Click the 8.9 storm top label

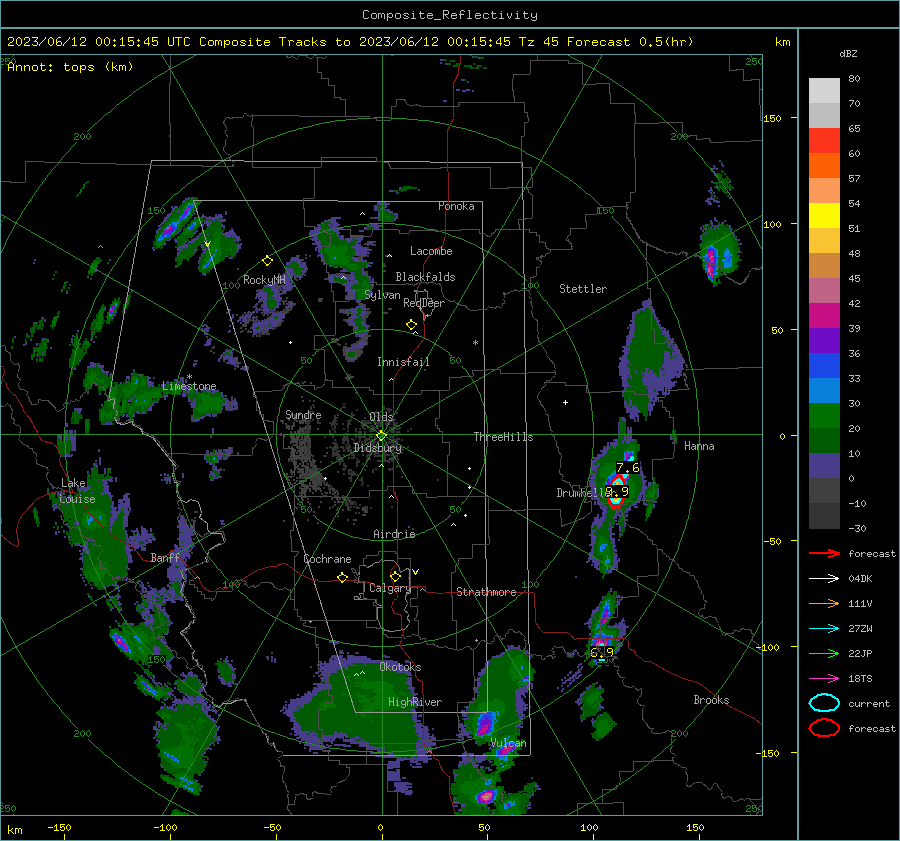tap(617, 491)
